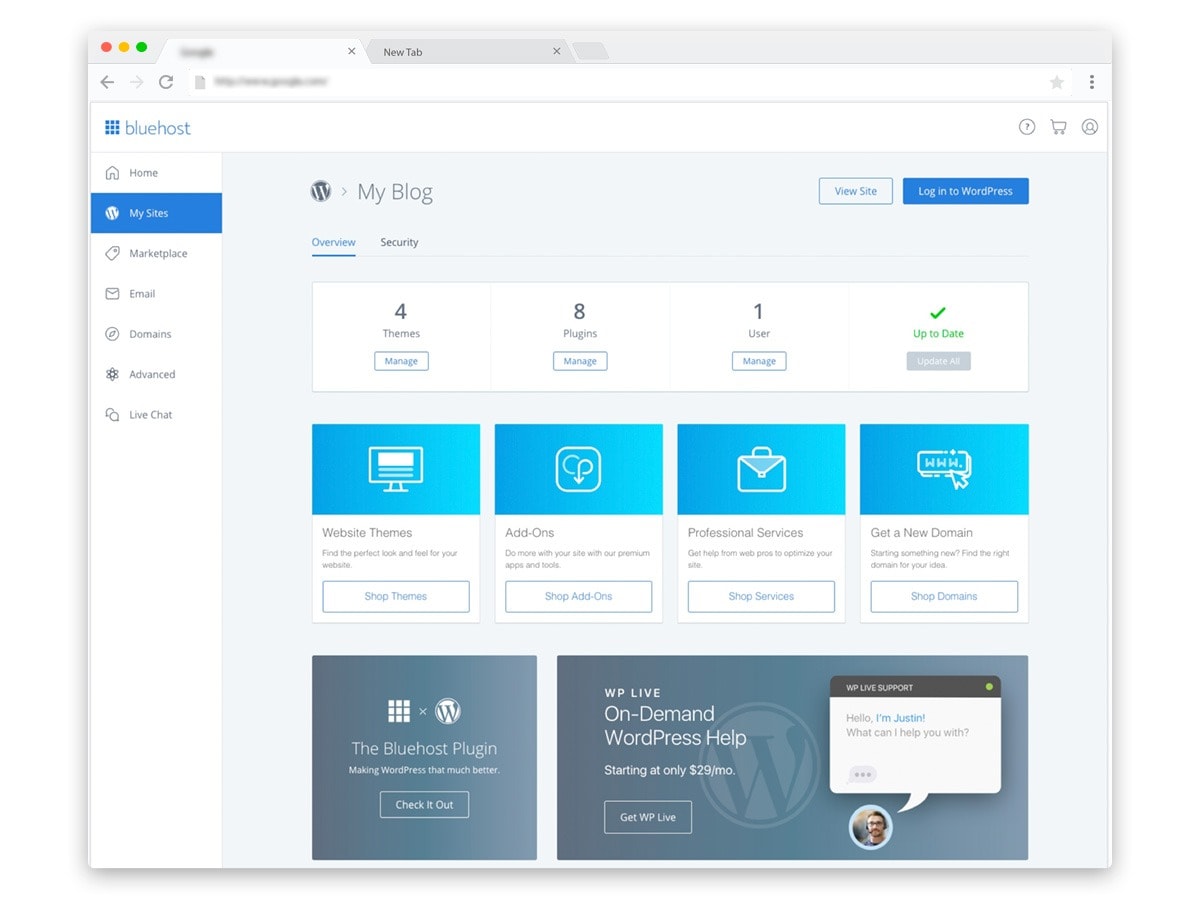The width and height of the screenshot is (1200, 900).
Task: Click the monitor icon on Website Themes card
Action: (x=396, y=469)
